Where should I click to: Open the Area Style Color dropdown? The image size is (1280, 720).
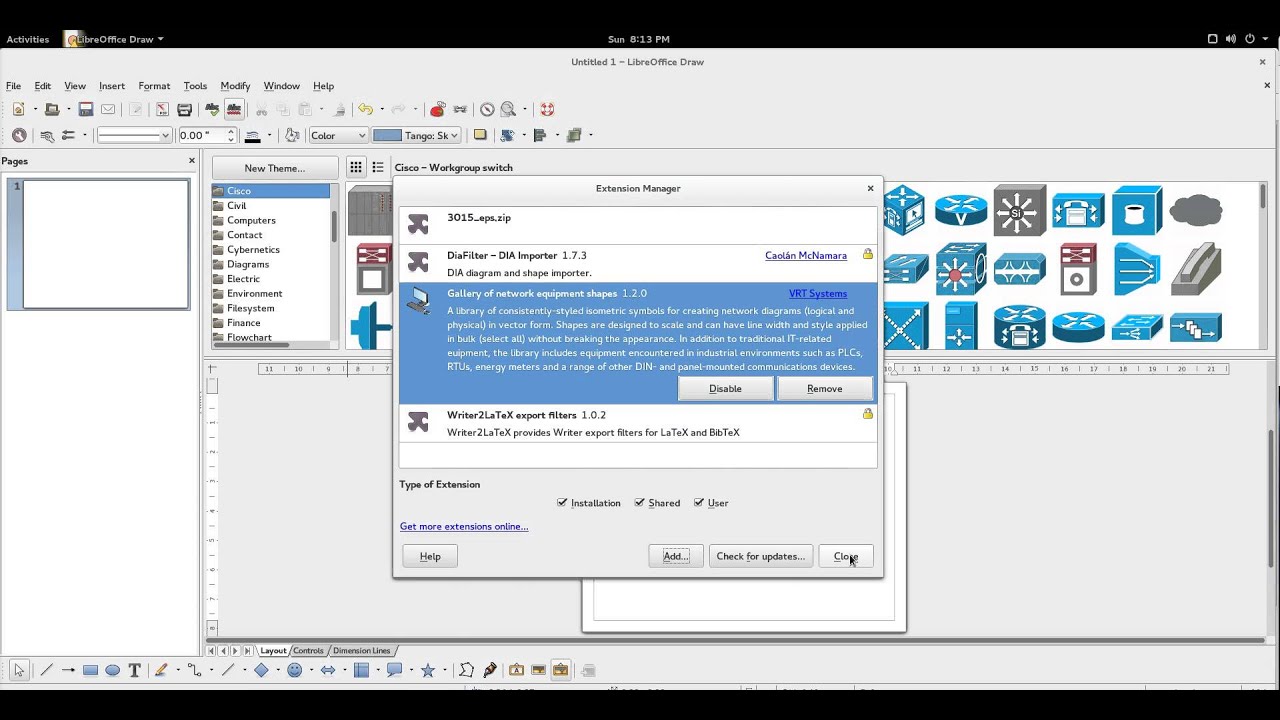click(x=338, y=135)
